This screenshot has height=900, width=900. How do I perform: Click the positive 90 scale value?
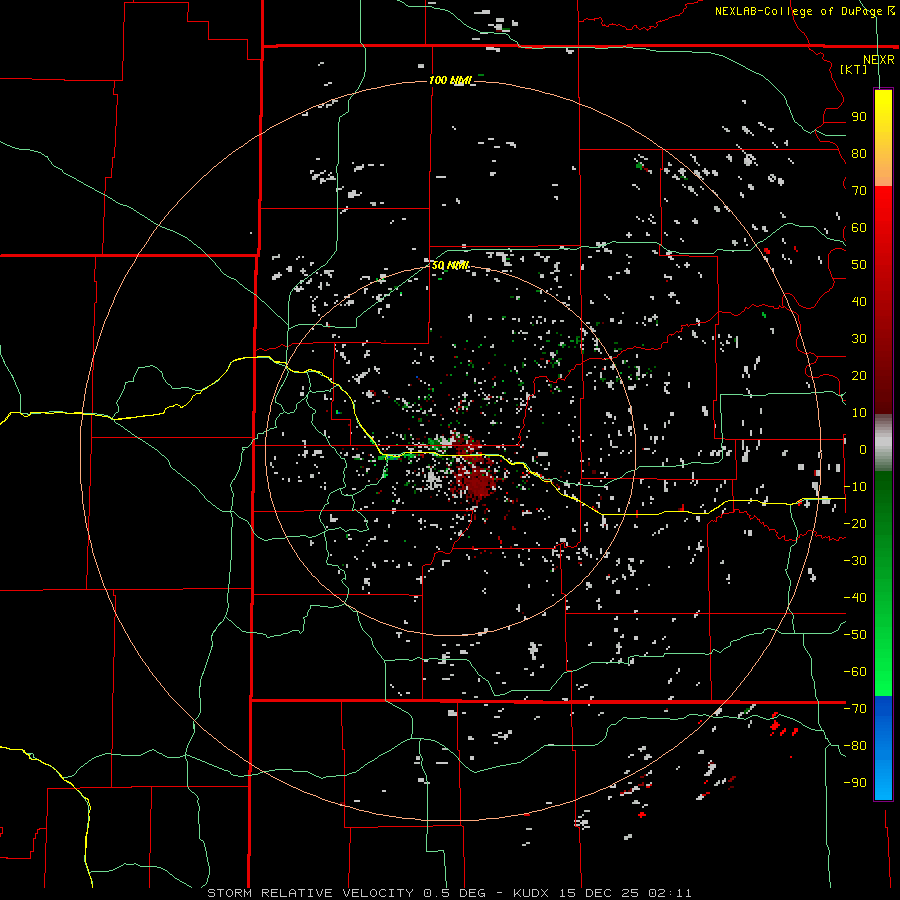(859, 117)
